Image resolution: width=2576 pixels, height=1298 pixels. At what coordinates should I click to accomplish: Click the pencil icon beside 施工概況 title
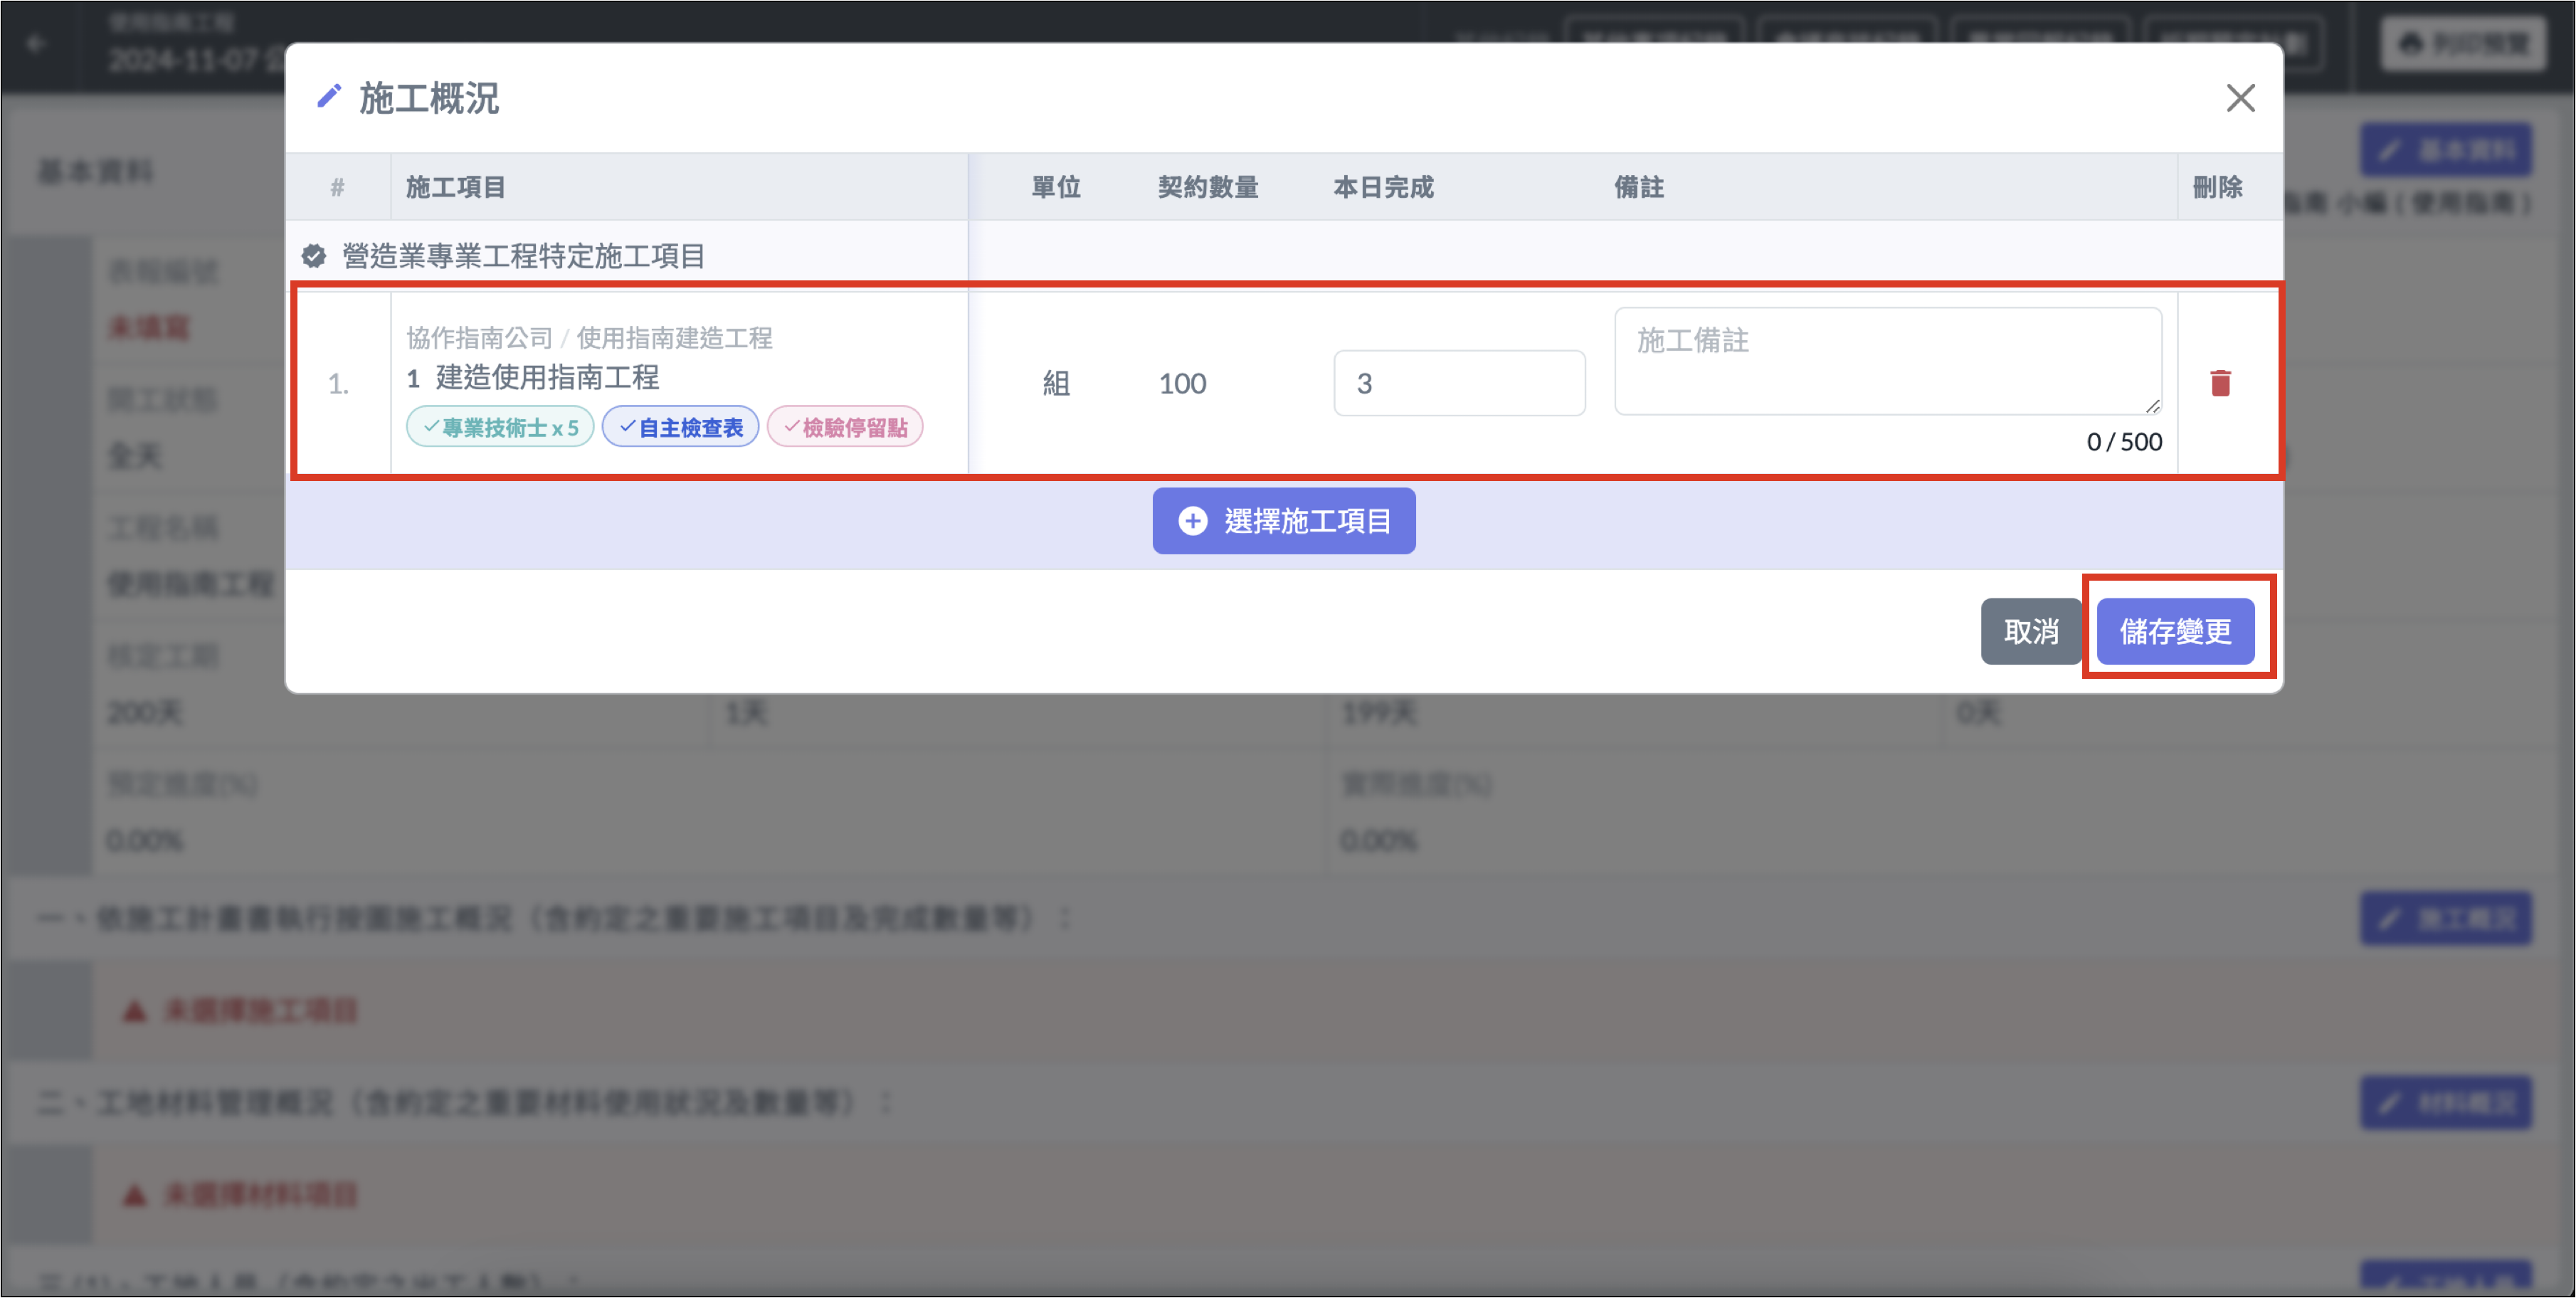point(329,96)
